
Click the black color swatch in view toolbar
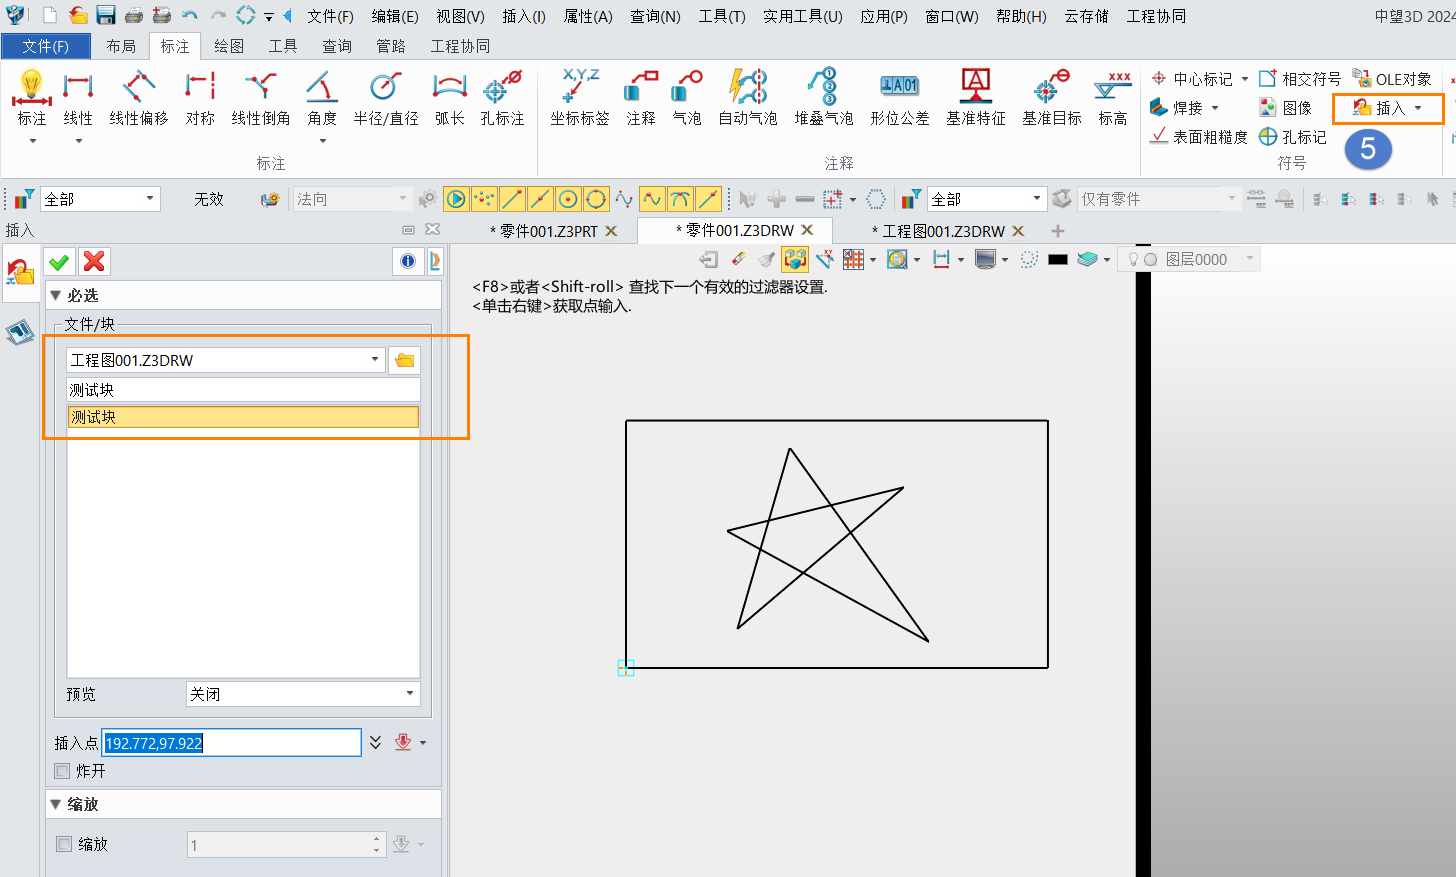(1058, 260)
